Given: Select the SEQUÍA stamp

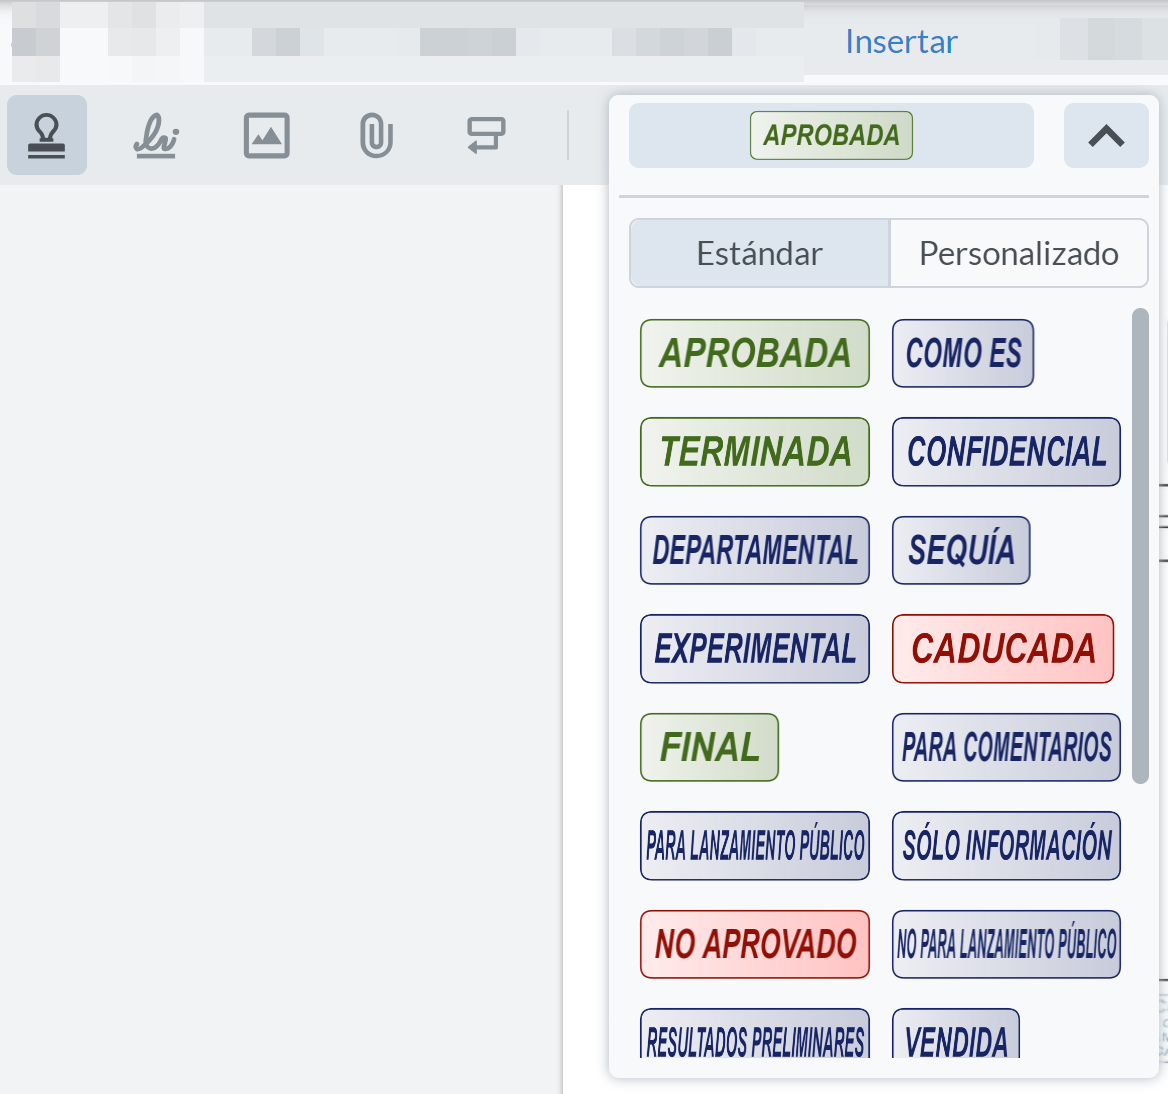Looking at the screenshot, I should click(x=961, y=550).
